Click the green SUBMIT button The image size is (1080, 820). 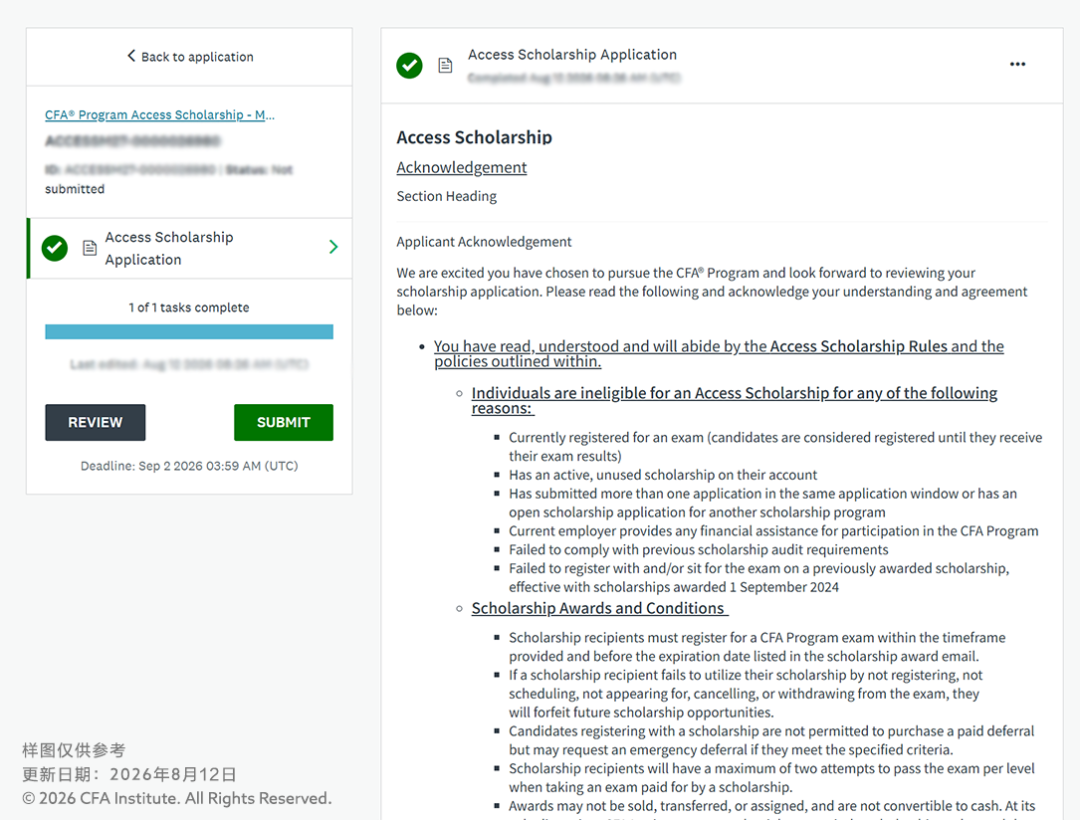click(x=284, y=422)
